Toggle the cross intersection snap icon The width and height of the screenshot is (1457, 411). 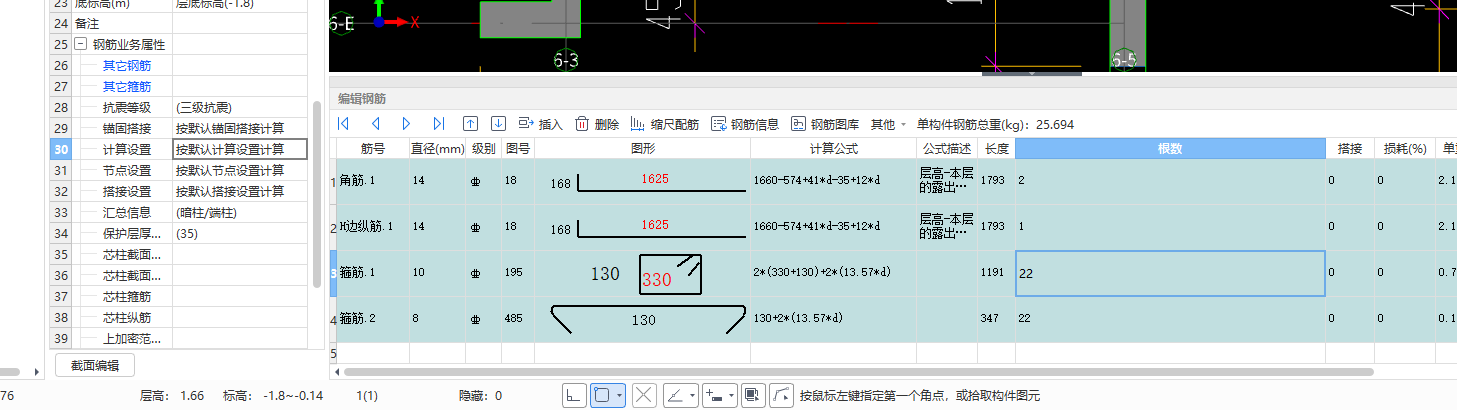644,395
